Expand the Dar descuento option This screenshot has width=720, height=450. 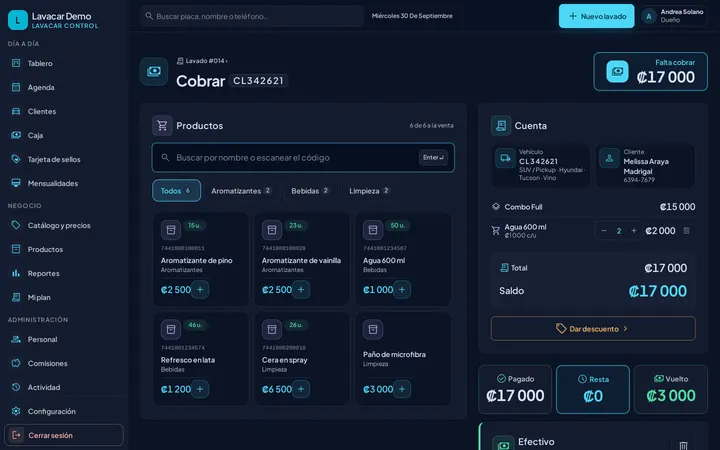pyautogui.click(x=593, y=328)
